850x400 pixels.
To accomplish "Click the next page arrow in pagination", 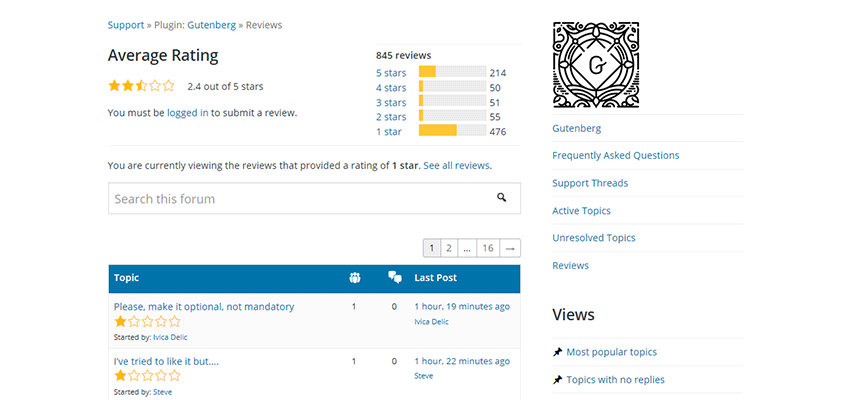I will [x=510, y=248].
